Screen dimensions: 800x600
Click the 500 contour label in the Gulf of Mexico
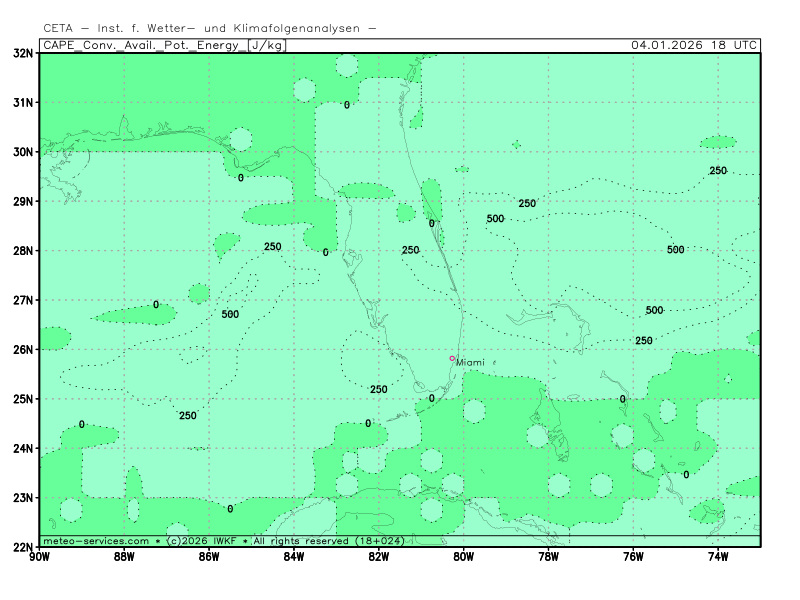[x=230, y=314]
